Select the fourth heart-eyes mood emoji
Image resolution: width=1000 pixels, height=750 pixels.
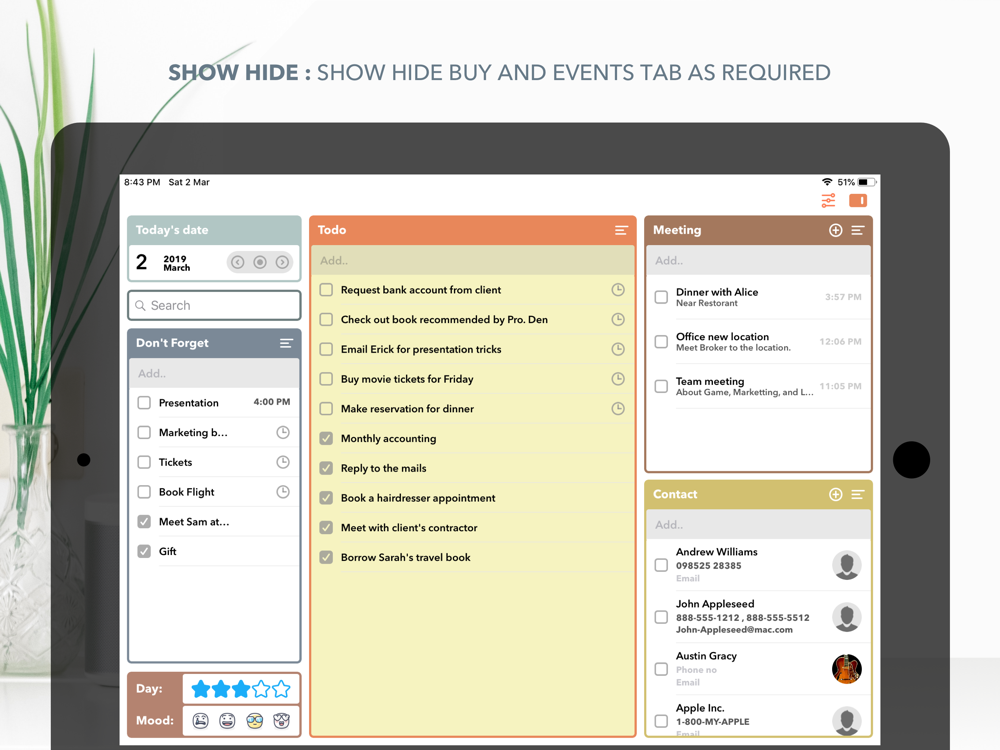pos(281,721)
